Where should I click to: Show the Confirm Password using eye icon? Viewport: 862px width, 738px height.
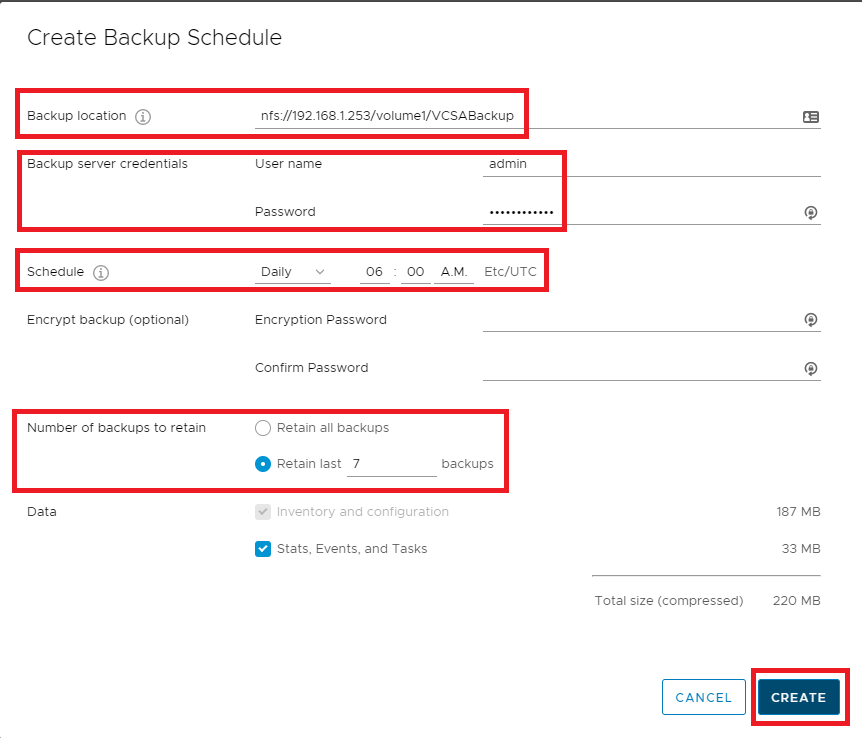(x=811, y=368)
